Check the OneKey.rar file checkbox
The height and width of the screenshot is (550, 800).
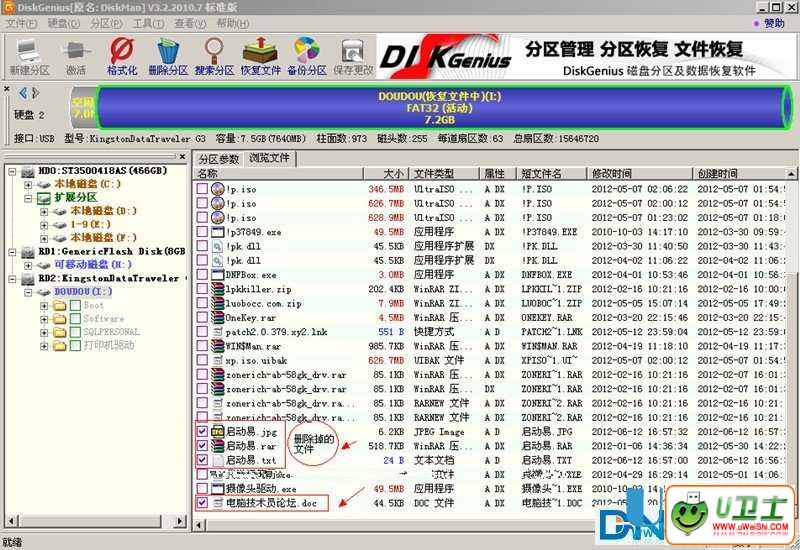(x=202, y=317)
